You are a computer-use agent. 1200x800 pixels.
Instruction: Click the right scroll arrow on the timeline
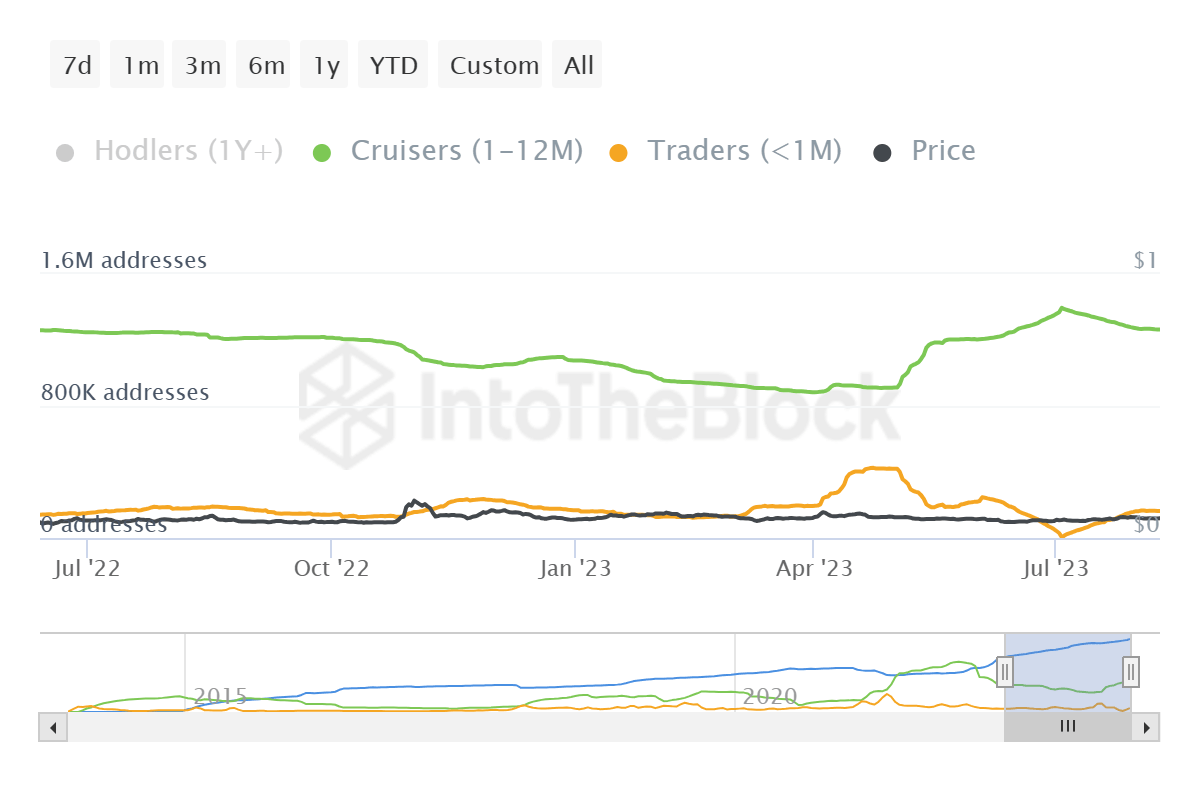[1148, 727]
